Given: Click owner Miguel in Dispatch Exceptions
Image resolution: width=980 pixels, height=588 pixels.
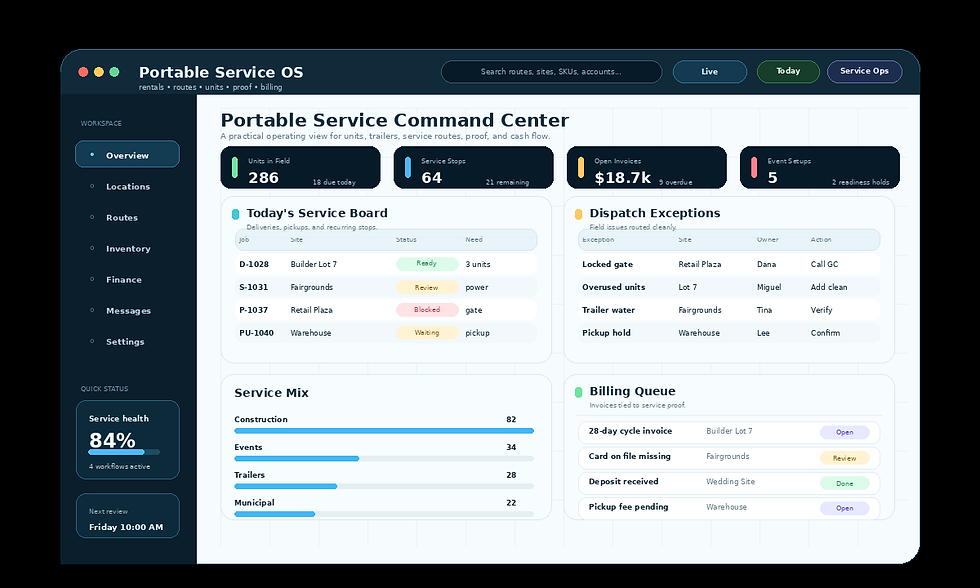Looking at the screenshot, I should pyautogui.click(x=769, y=287).
